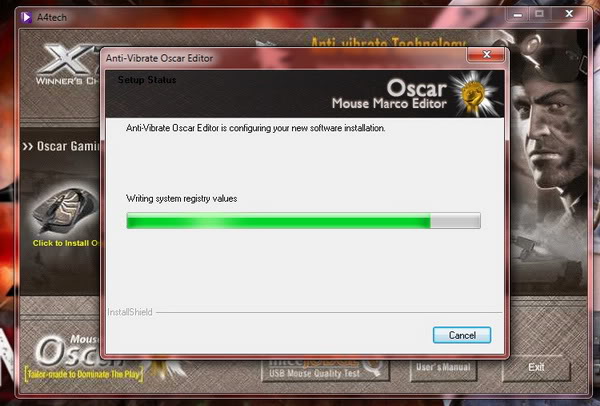Click the green installation progress bar
The height and width of the screenshot is (406, 600).
point(303,221)
